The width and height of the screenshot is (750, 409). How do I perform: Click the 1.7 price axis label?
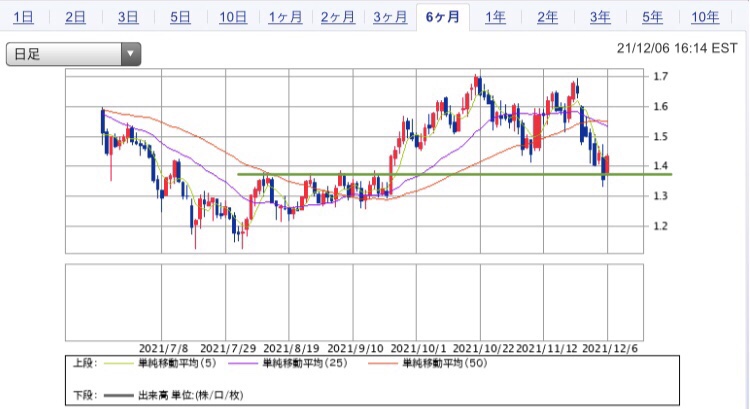[661, 76]
